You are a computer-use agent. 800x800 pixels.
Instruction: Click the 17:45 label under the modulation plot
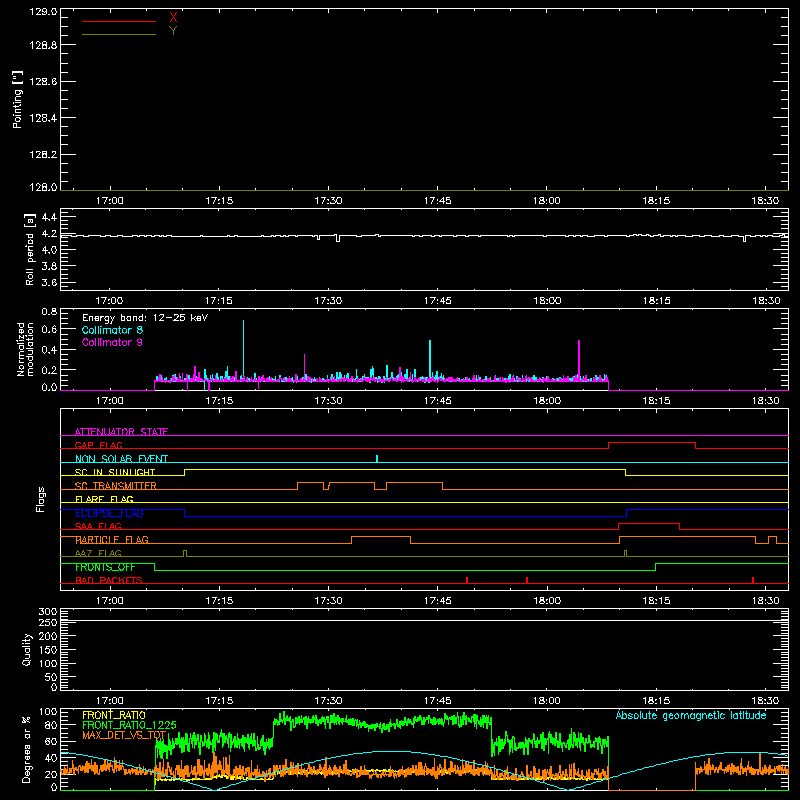point(437,401)
